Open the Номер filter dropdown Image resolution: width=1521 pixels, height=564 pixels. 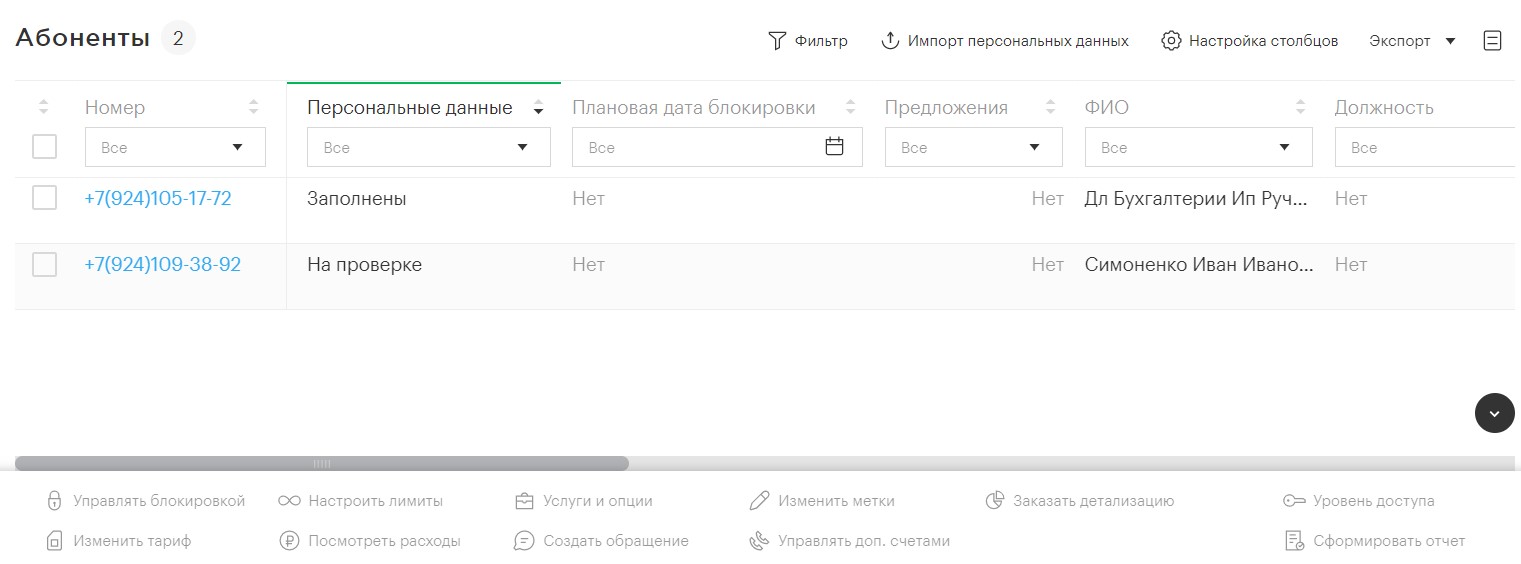click(x=175, y=147)
